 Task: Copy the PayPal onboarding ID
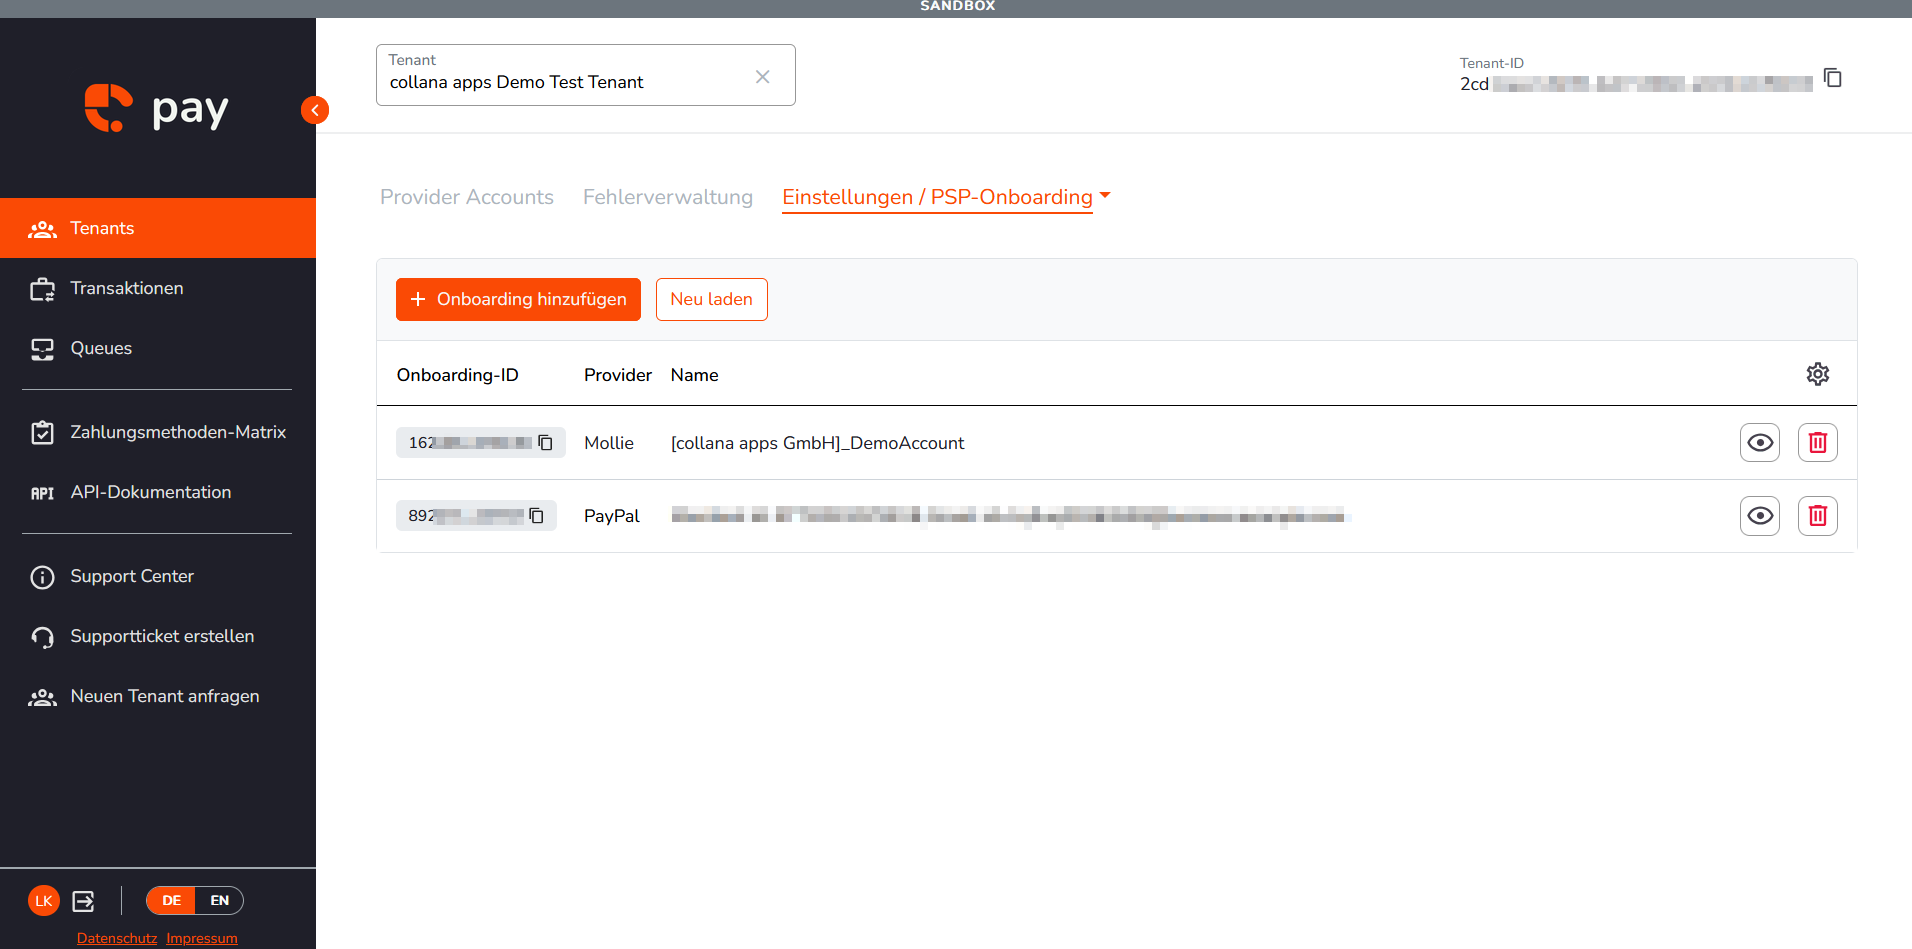click(x=536, y=516)
